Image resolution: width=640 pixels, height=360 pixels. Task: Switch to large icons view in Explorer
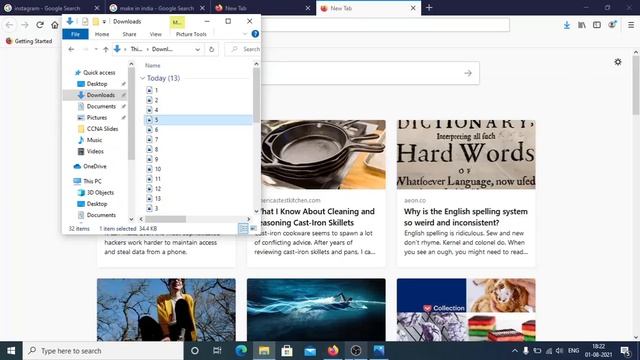253,229
